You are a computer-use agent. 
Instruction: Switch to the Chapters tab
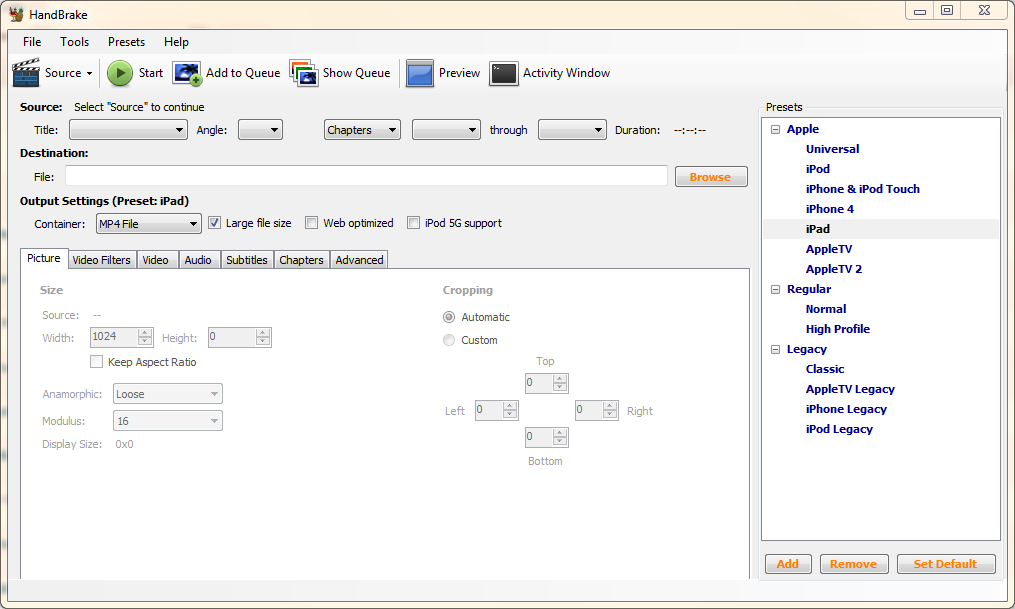coord(302,260)
